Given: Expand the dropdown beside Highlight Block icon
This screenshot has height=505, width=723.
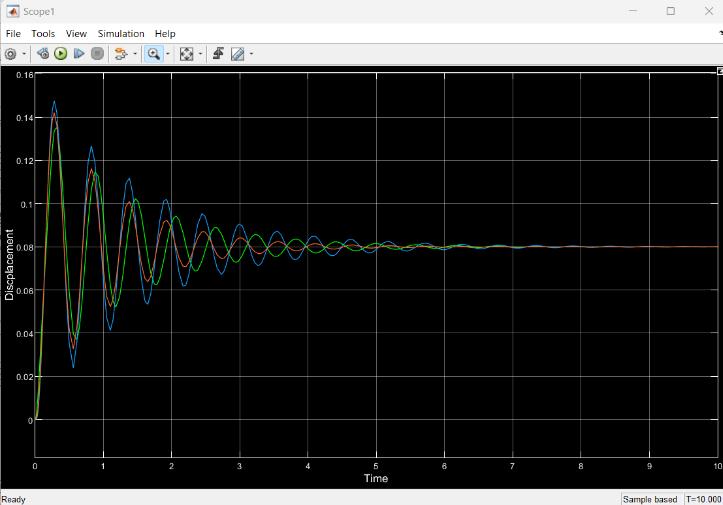Looking at the screenshot, I should 135,54.
